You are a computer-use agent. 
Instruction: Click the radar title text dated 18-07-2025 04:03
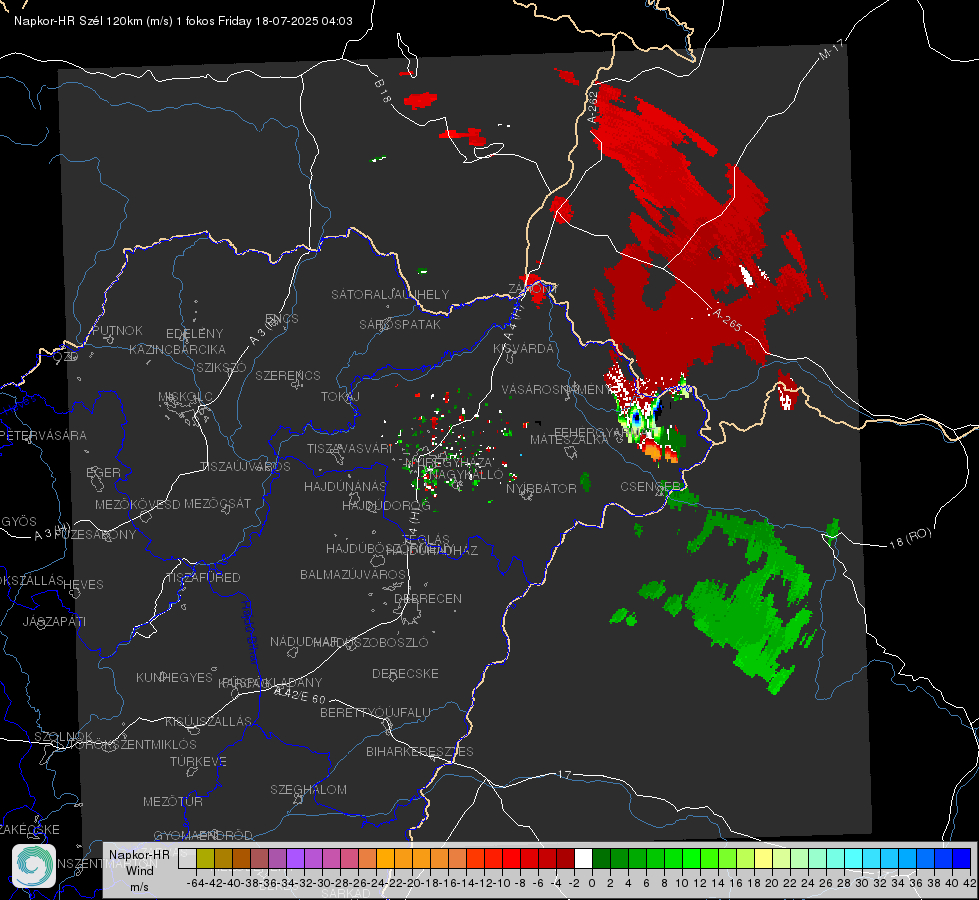(x=183, y=21)
